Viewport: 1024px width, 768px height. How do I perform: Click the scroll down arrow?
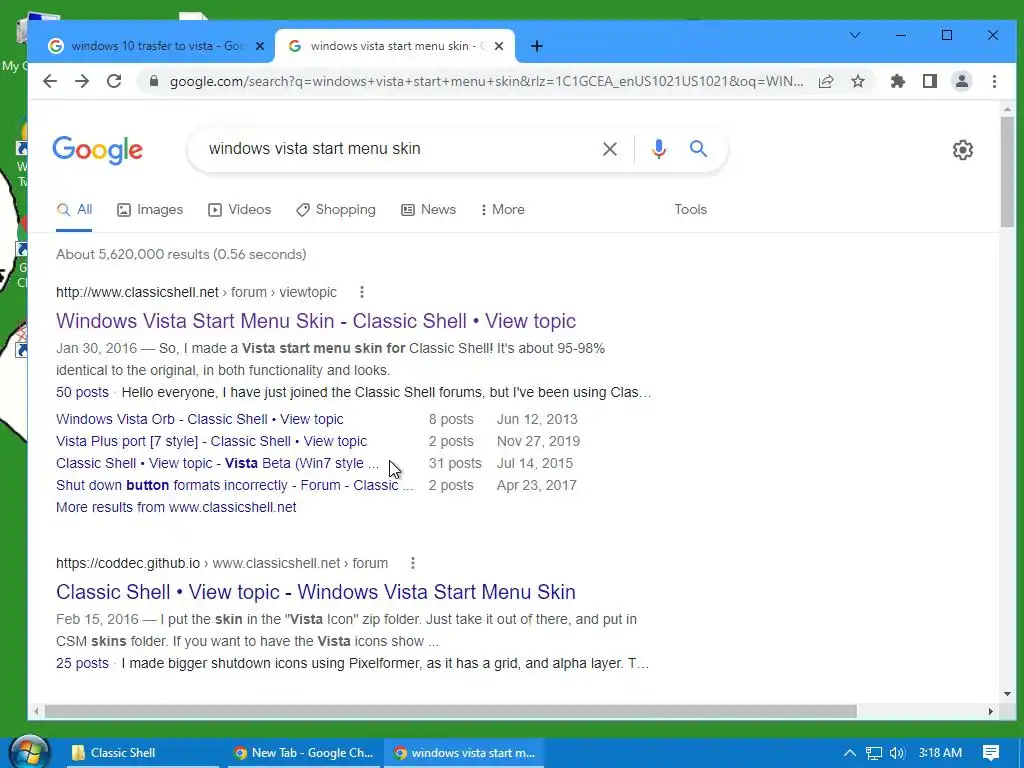pos(1006,694)
